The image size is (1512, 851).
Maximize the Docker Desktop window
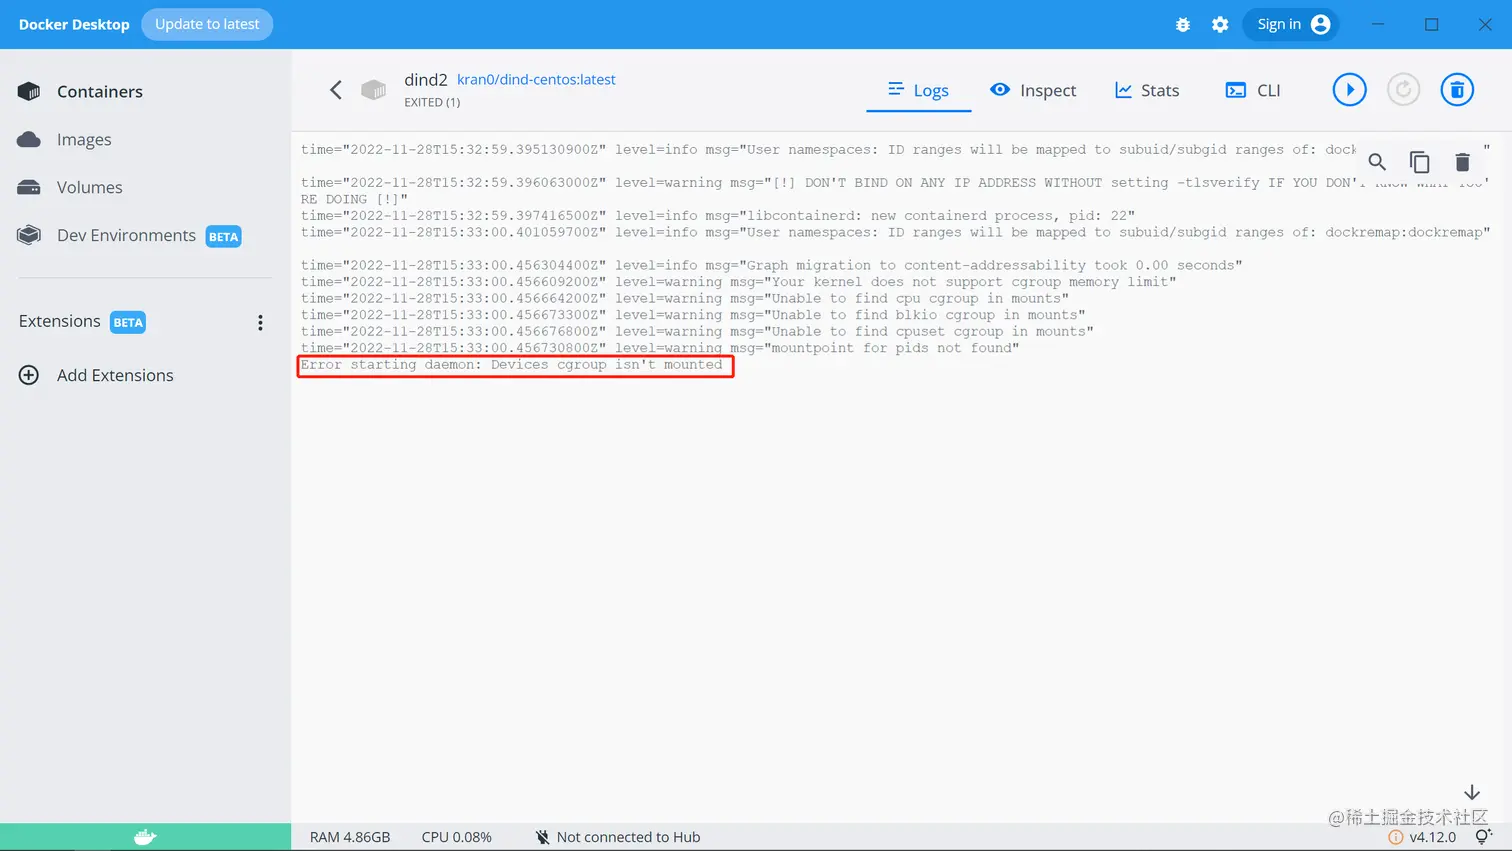point(1432,24)
